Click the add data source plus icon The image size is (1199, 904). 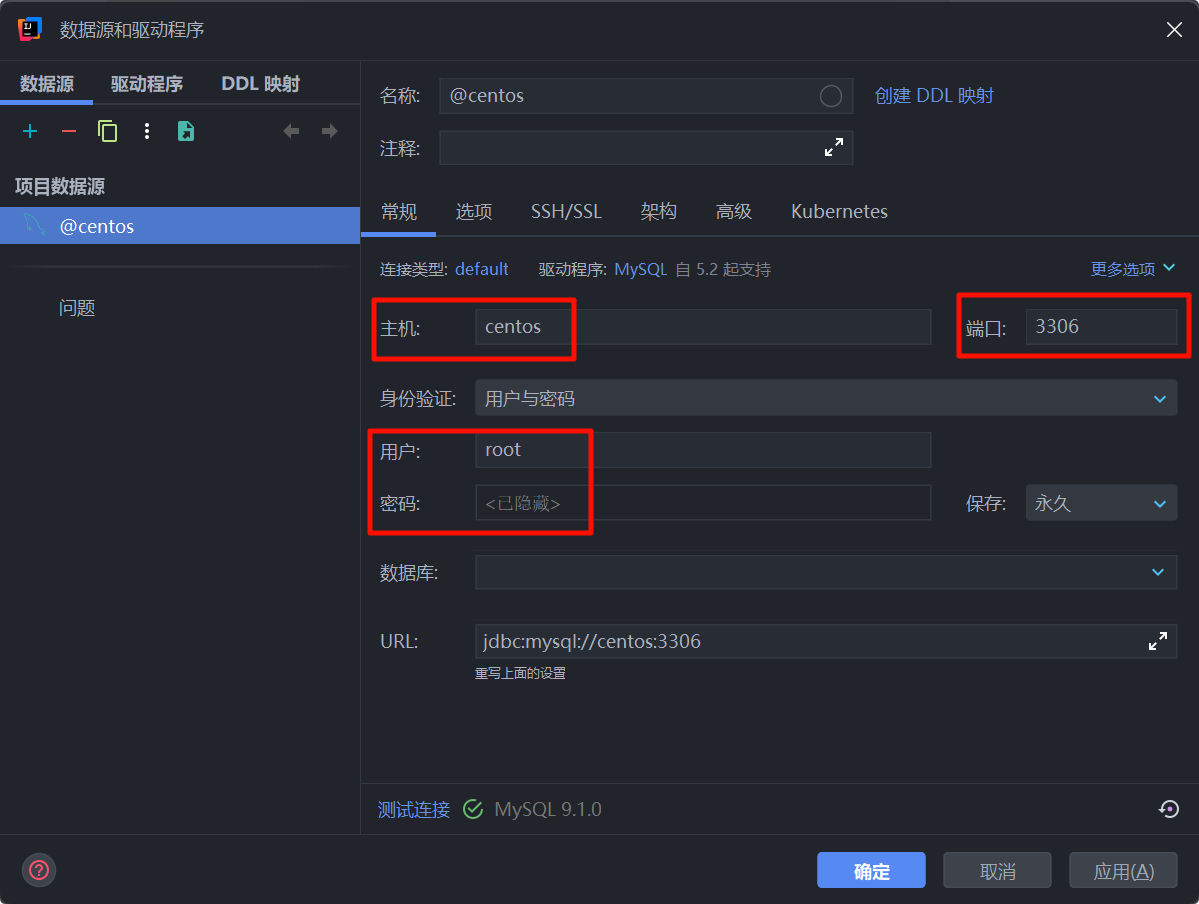click(x=30, y=132)
